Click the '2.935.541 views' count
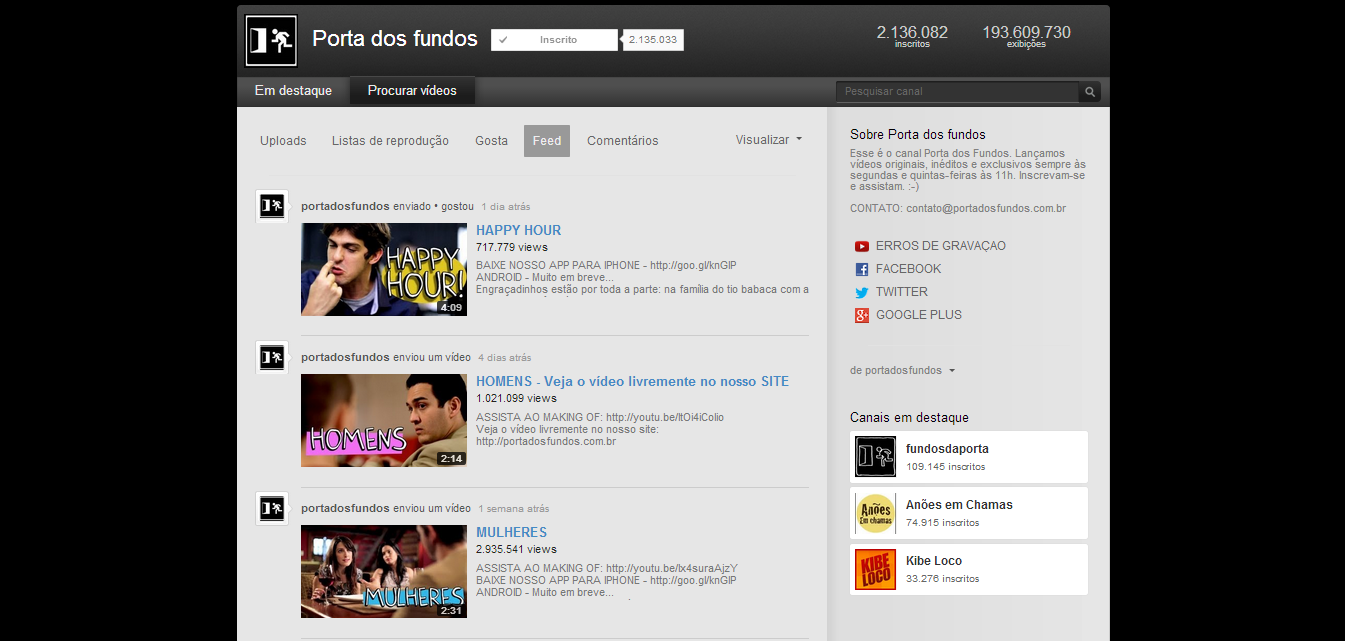The width and height of the screenshot is (1345, 641). [x=516, y=549]
